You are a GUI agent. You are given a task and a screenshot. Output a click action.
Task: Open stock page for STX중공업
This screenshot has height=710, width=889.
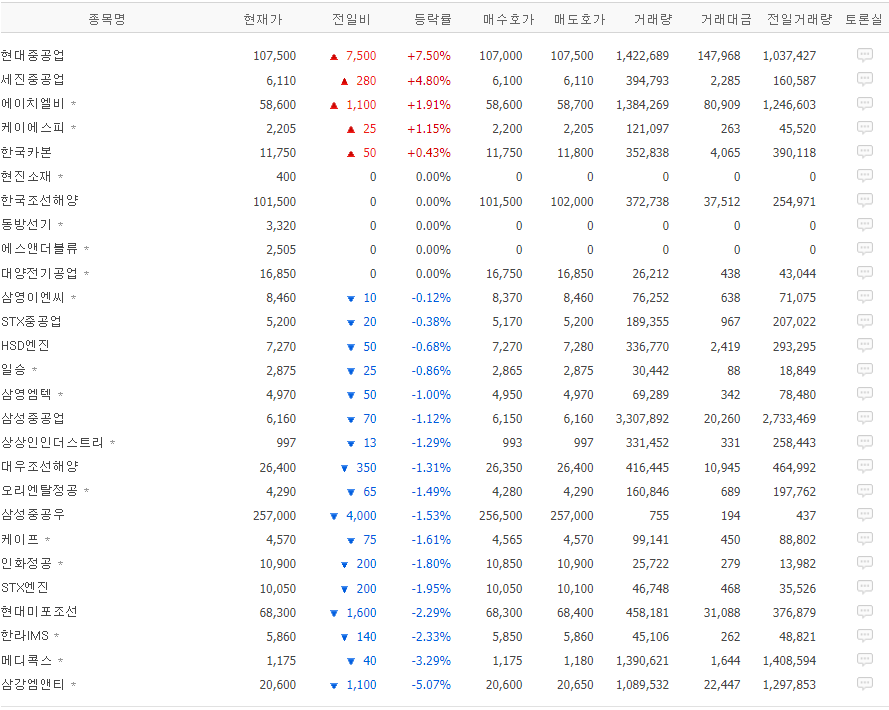[x=31, y=322]
